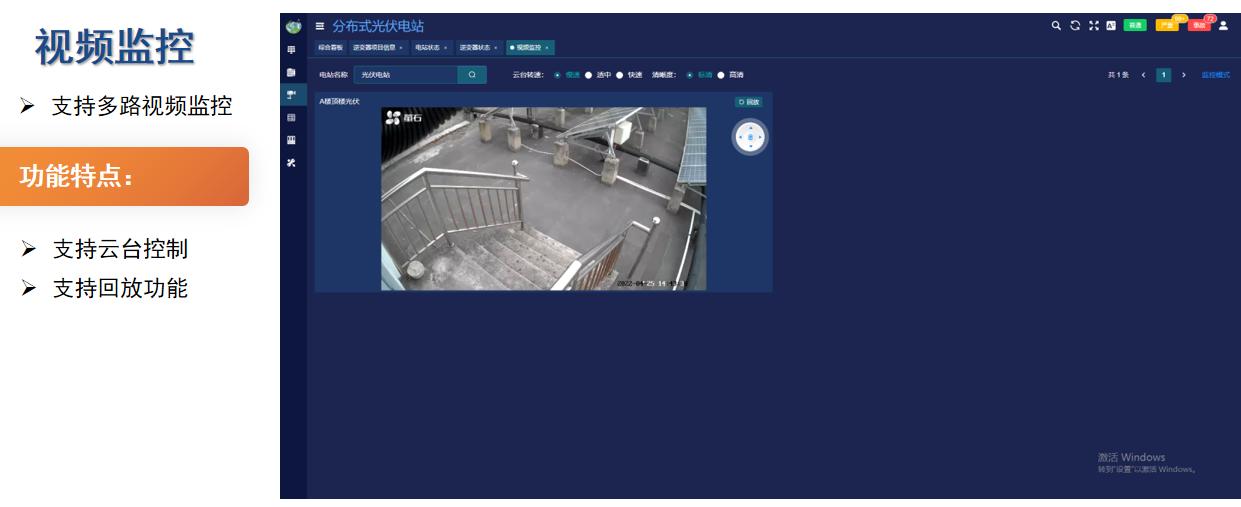
Task: Open the panel grid sidebar icon
Action: tap(291, 140)
